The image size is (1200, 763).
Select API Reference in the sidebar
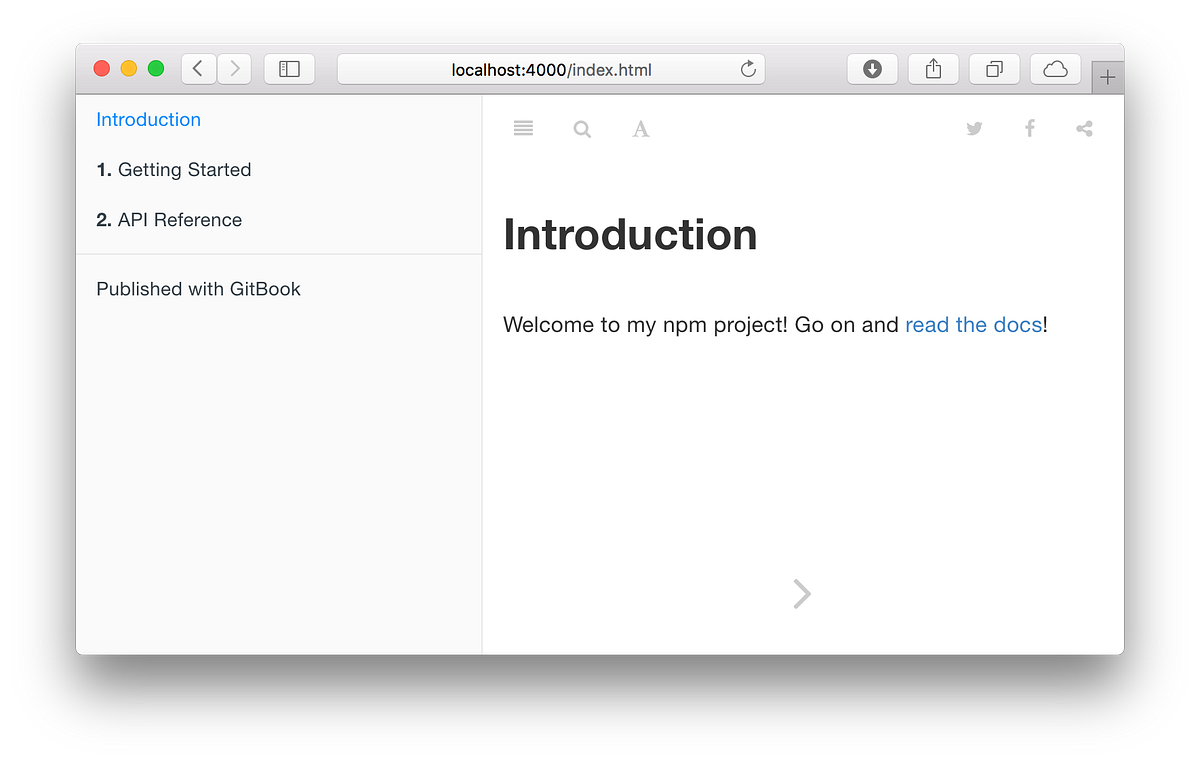pyautogui.click(x=180, y=219)
